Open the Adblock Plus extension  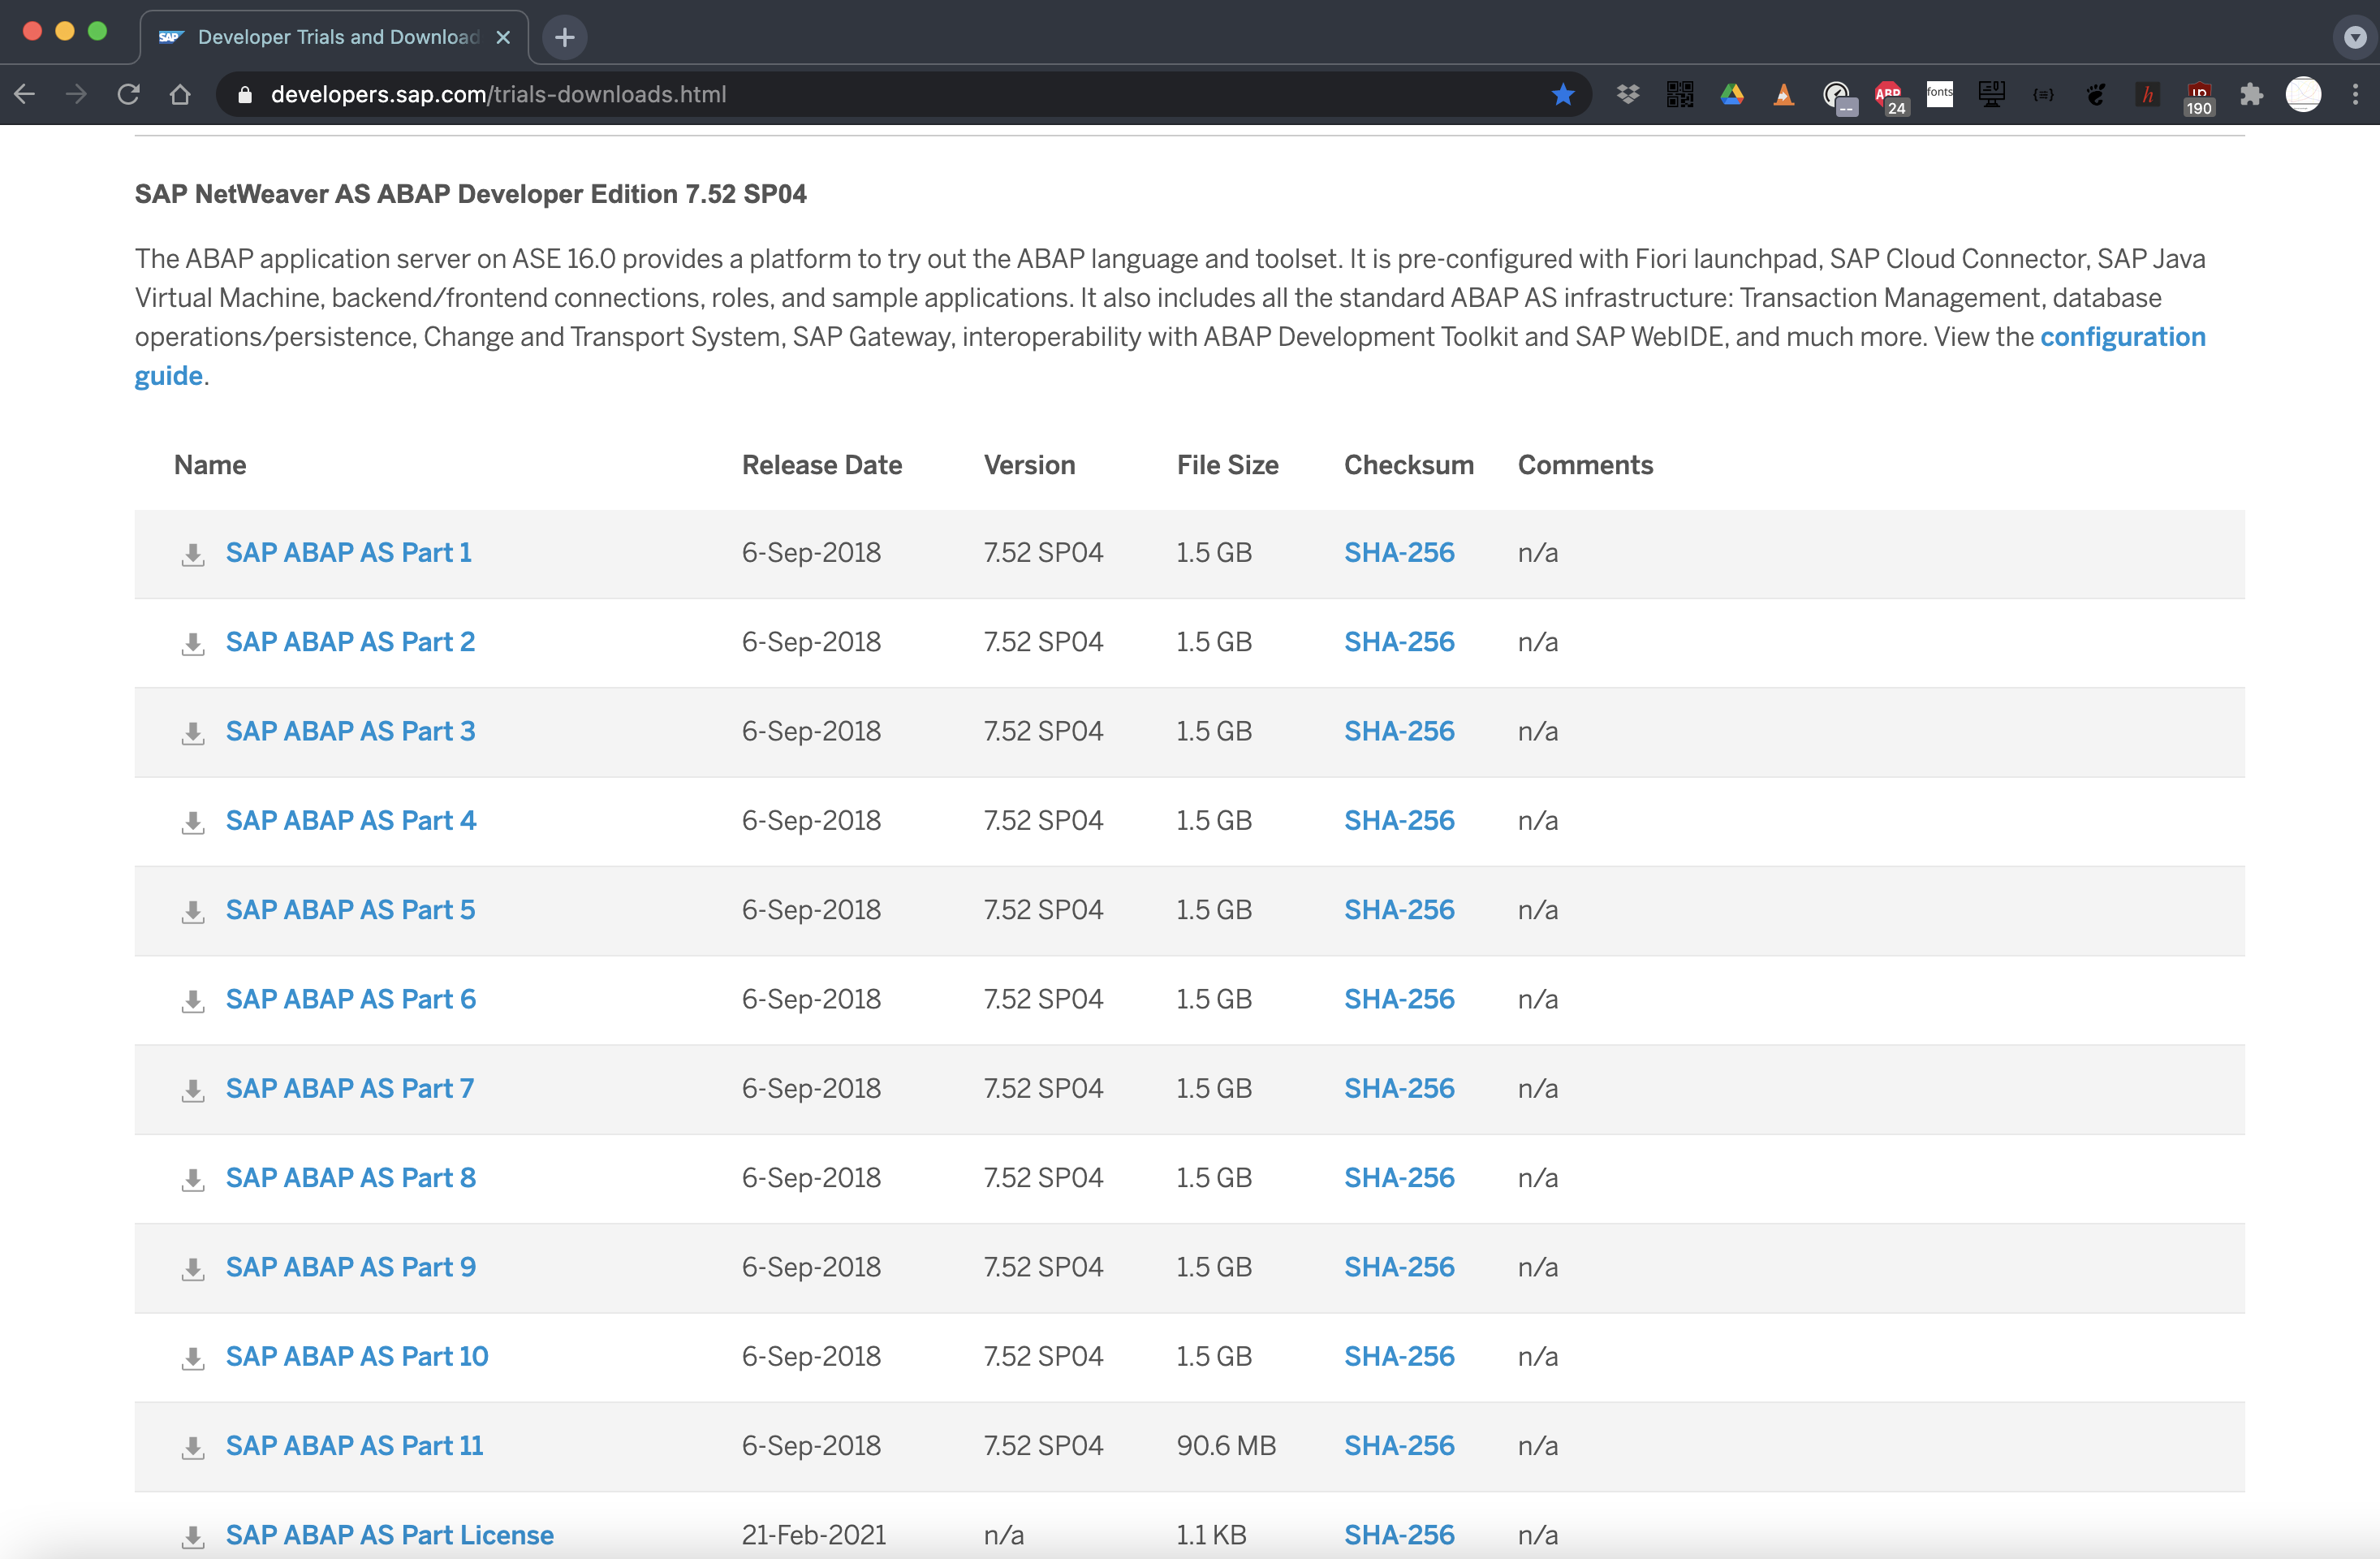(1888, 94)
